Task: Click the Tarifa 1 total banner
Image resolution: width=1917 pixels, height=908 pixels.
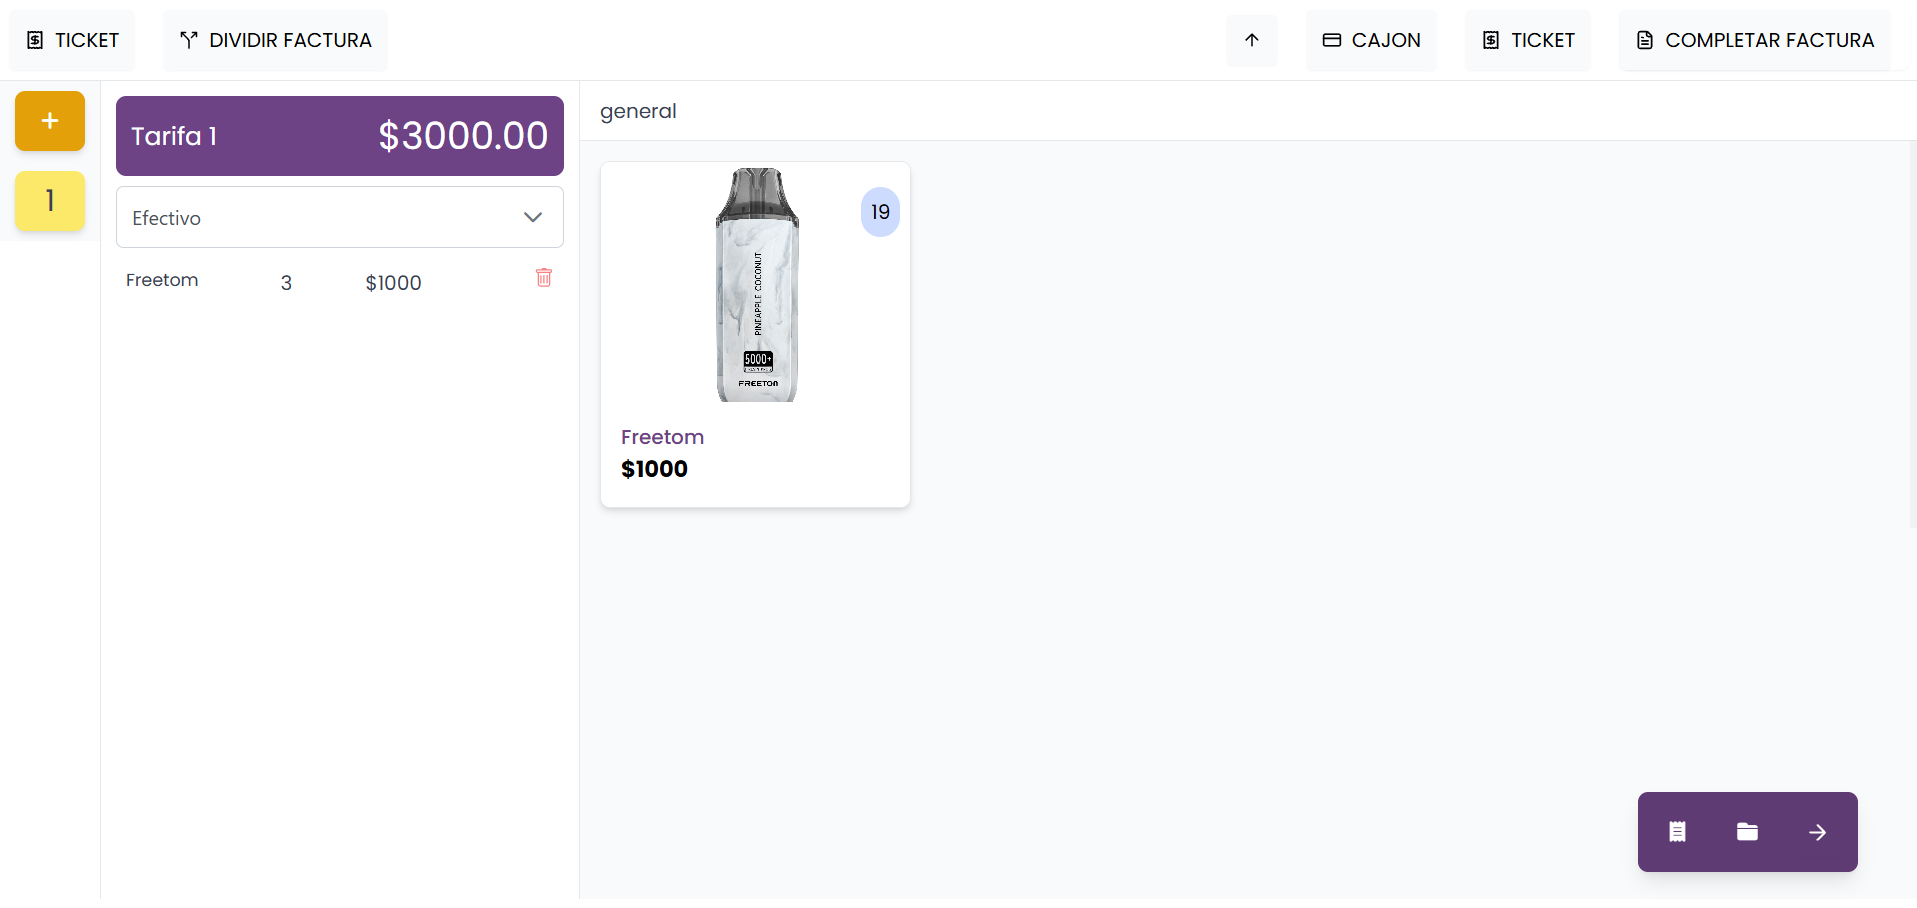Action: pos(340,136)
